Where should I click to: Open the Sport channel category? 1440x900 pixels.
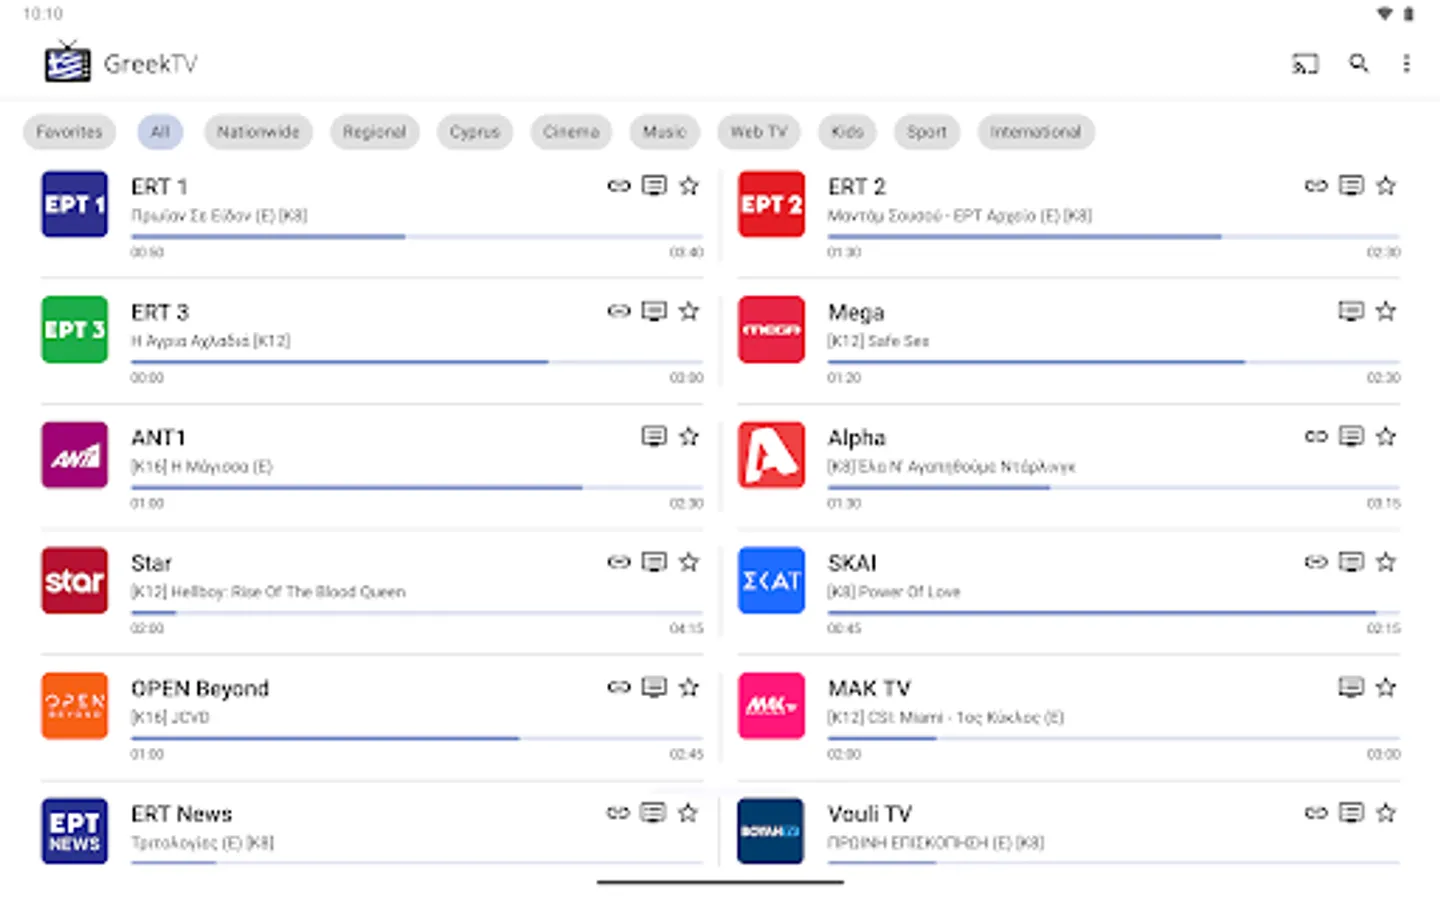(926, 131)
